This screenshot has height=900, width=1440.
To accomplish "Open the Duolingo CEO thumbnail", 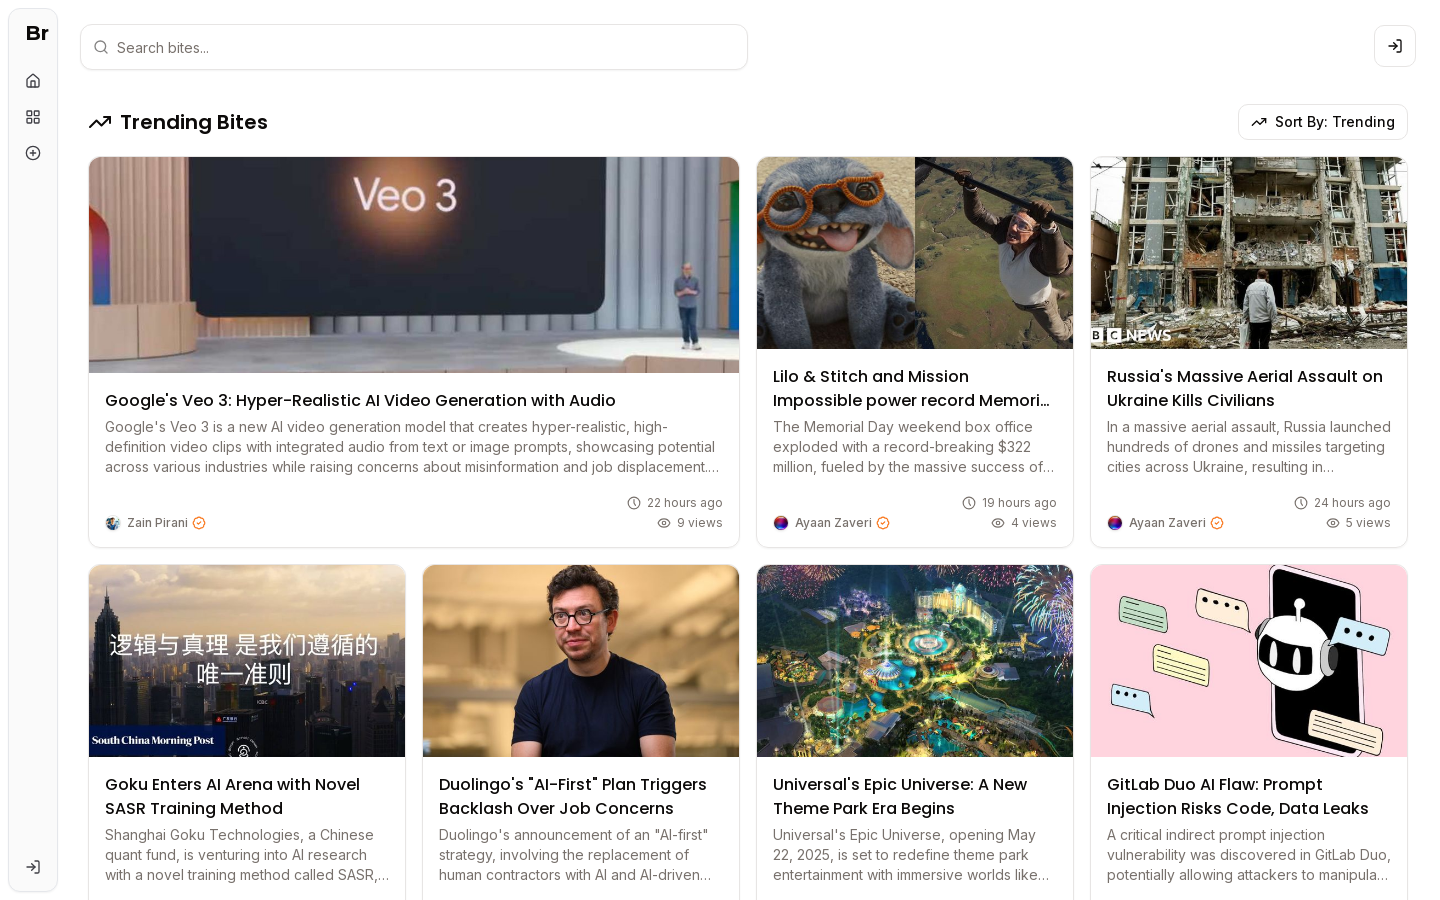I will pos(581,661).
